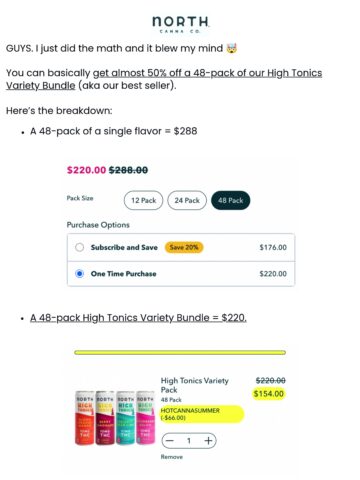360x480 pixels.
Task: Select the 12 Pack size option
Action: 143,200
